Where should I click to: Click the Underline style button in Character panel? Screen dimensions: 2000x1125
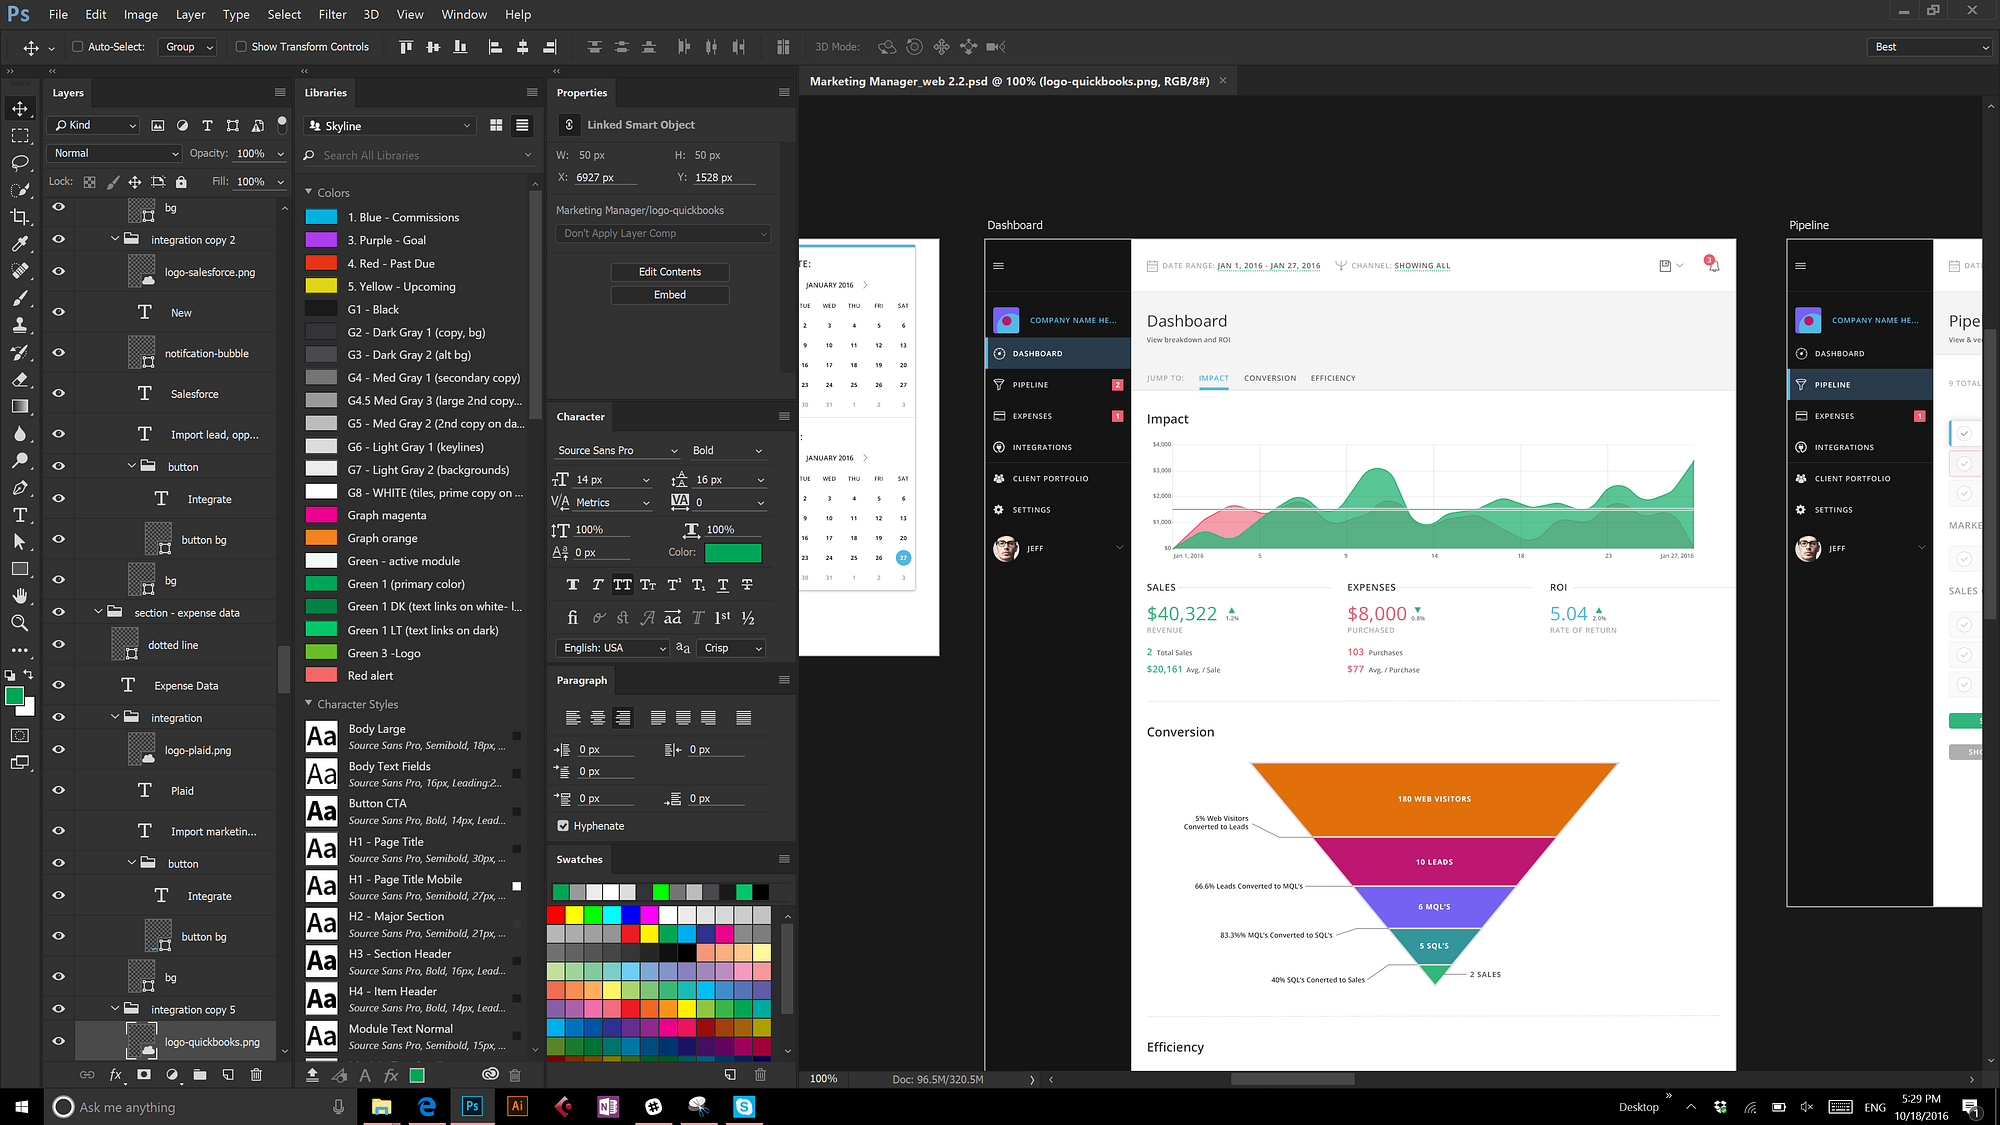(x=722, y=585)
